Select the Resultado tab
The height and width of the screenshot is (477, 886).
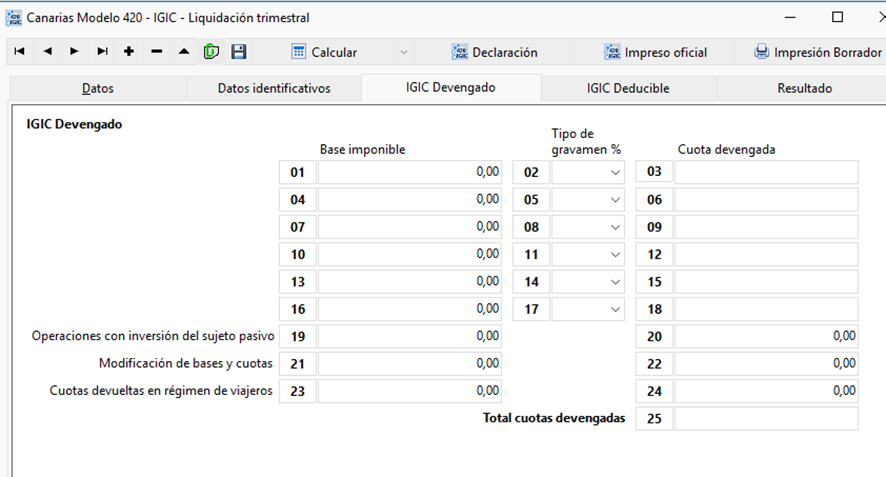[804, 88]
